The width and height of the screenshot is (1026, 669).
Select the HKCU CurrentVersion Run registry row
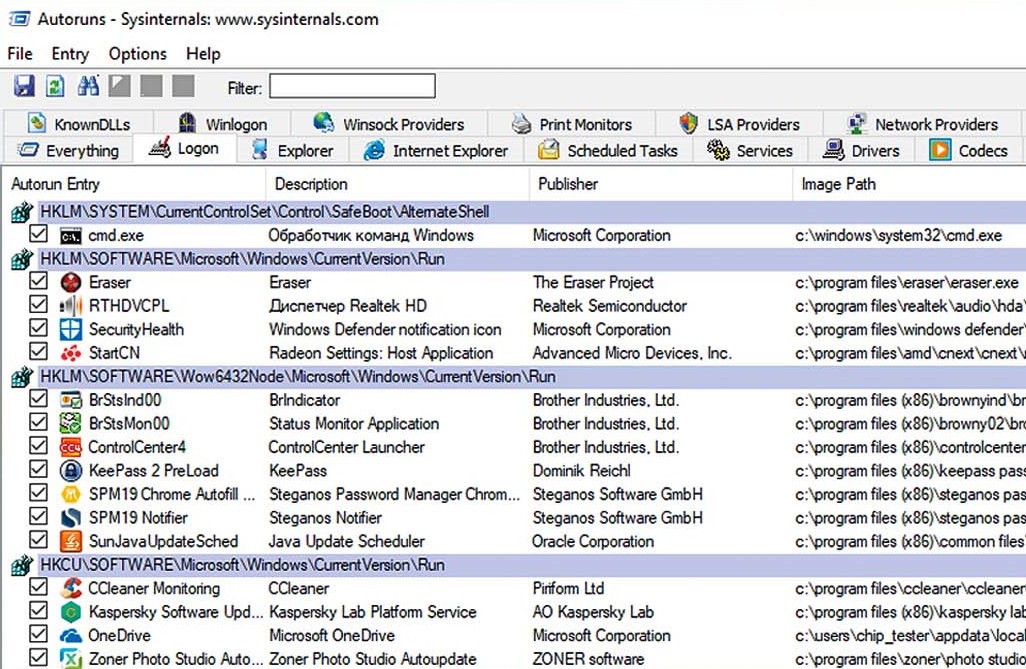[242, 565]
